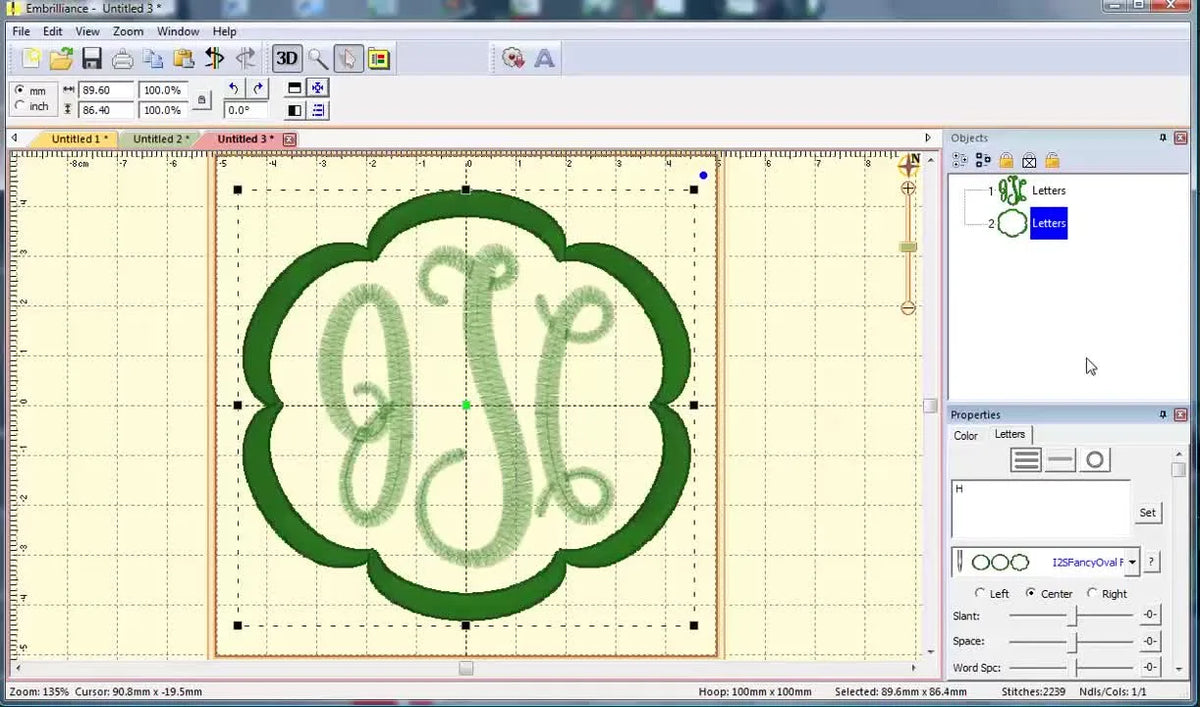Open the I2SFancyOval font dropdown
The image size is (1200, 707).
1132,562
